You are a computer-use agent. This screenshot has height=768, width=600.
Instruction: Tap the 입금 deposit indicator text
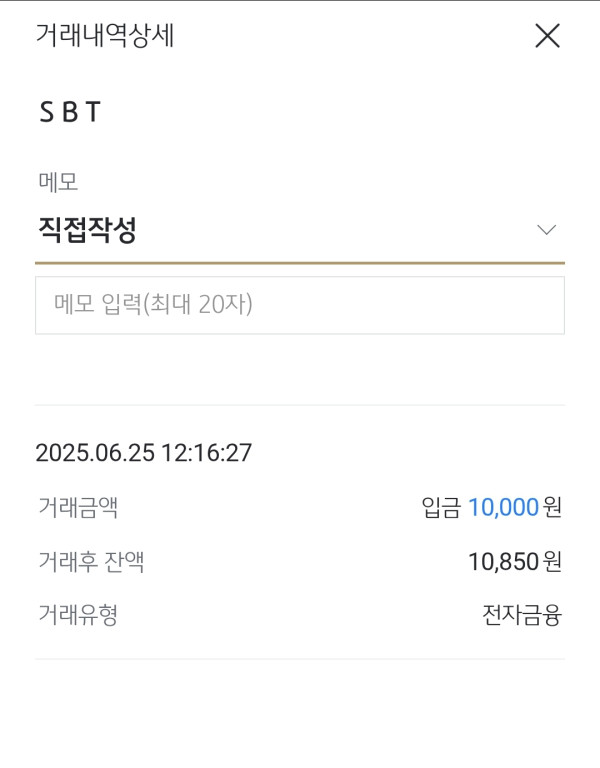pyautogui.click(x=441, y=508)
